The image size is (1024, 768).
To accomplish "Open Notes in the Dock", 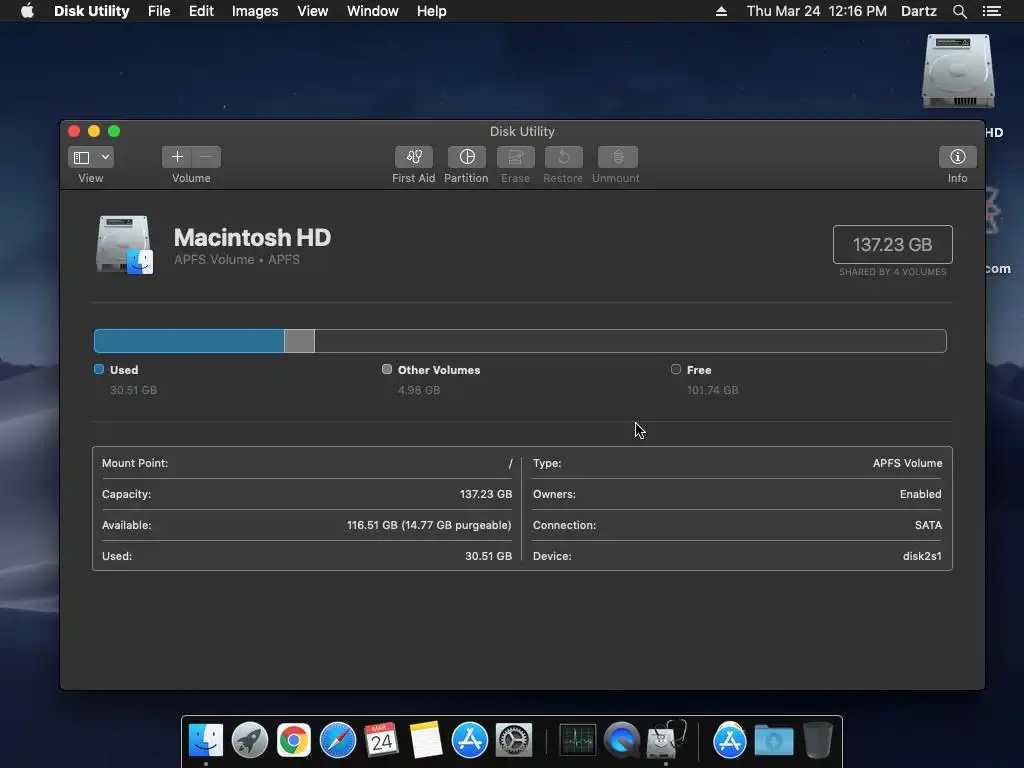I will (426, 740).
